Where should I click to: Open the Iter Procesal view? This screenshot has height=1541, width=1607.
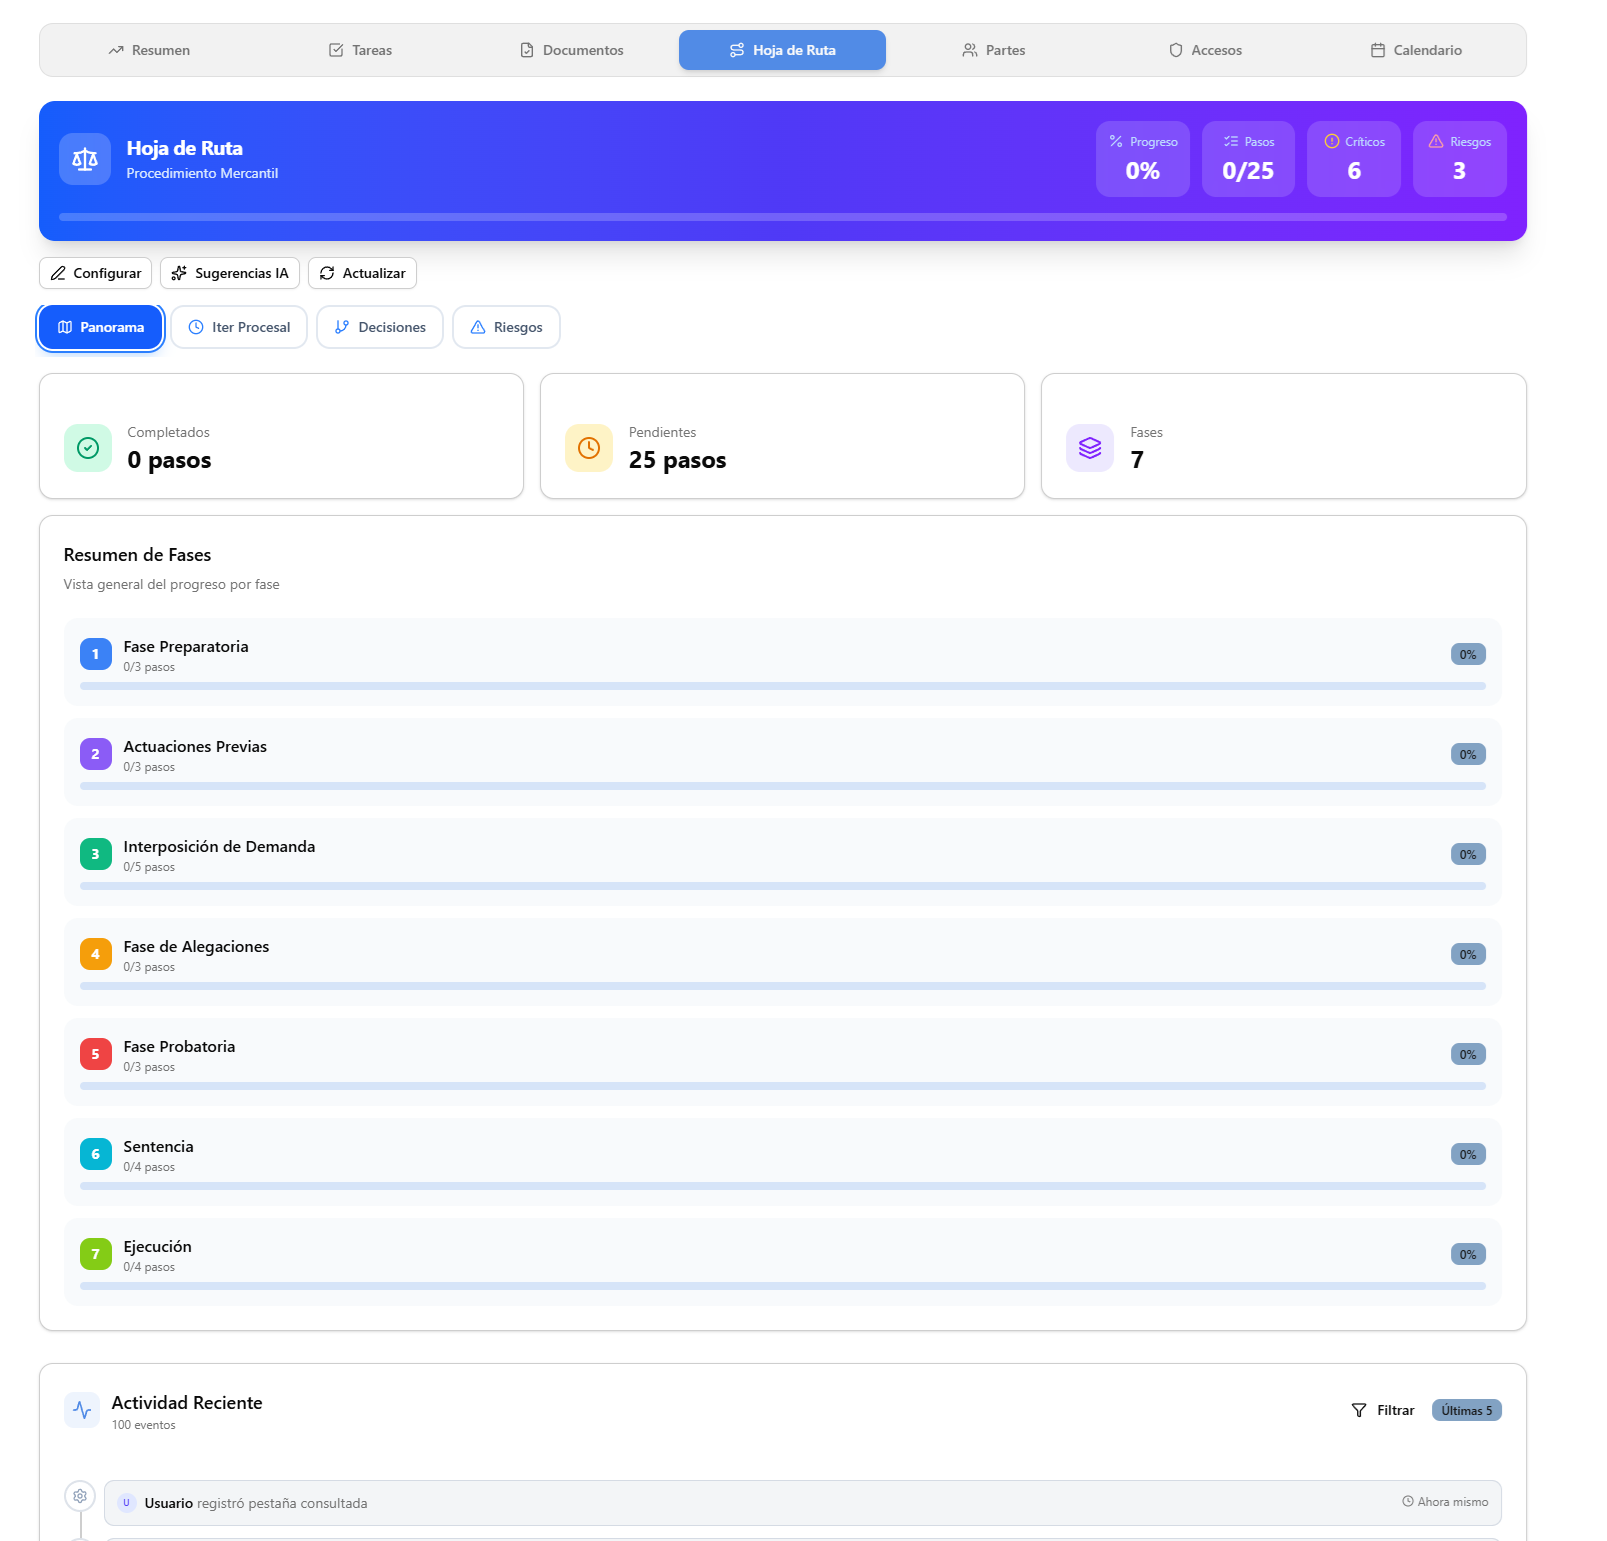[239, 327]
